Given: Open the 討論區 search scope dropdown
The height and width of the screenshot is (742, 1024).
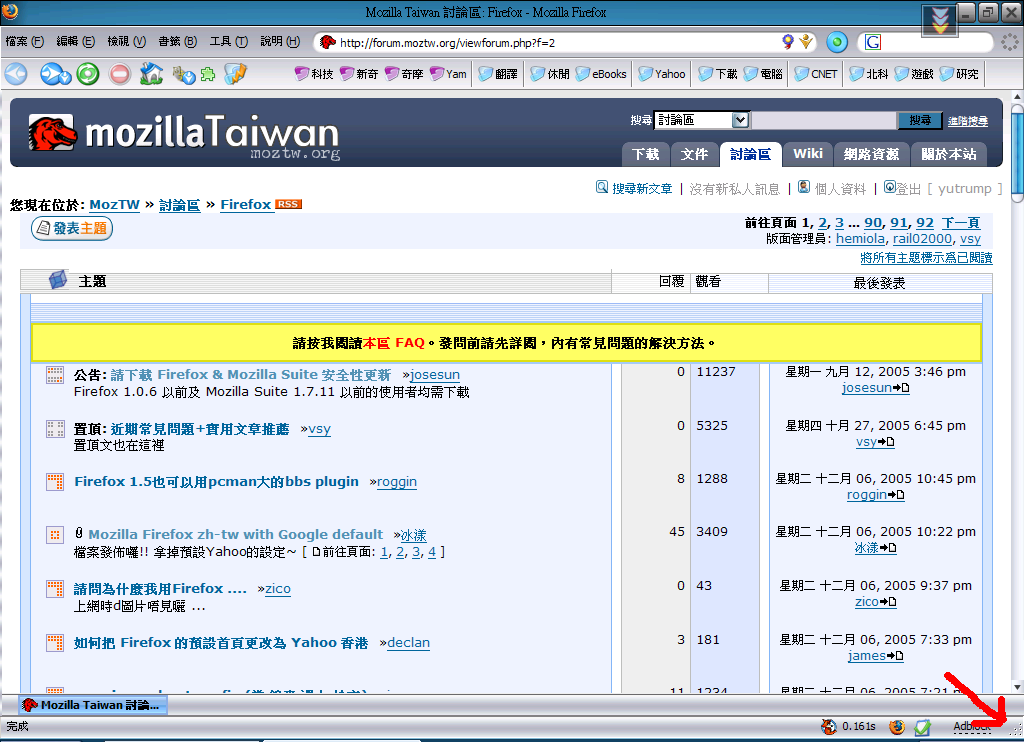Looking at the screenshot, I should pyautogui.click(x=740, y=120).
